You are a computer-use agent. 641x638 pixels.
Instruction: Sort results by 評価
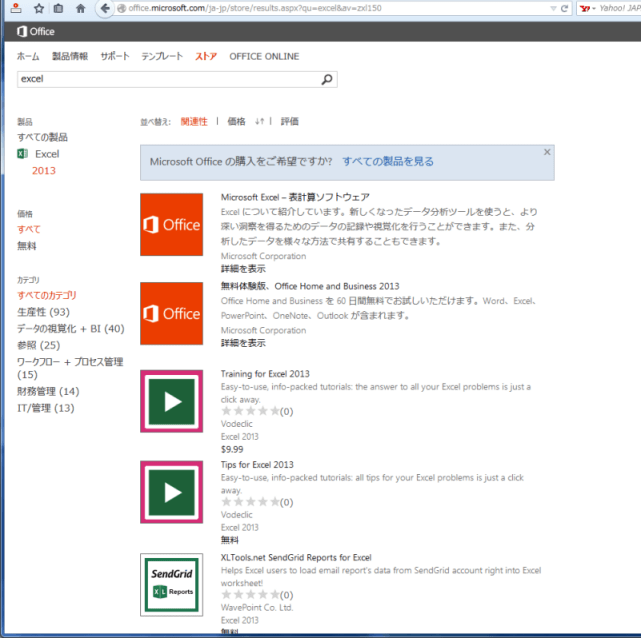[x=289, y=121]
